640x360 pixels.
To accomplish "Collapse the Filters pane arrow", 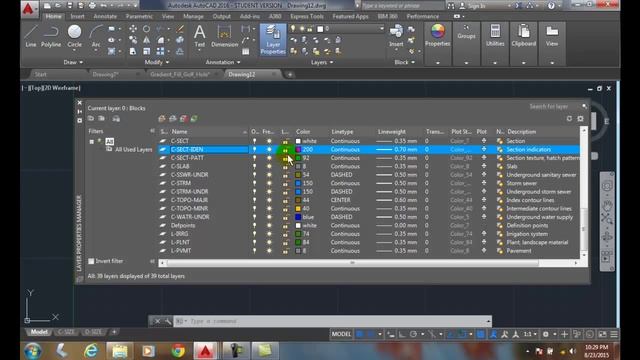I will pyautogui.click(x=152, y=131).
